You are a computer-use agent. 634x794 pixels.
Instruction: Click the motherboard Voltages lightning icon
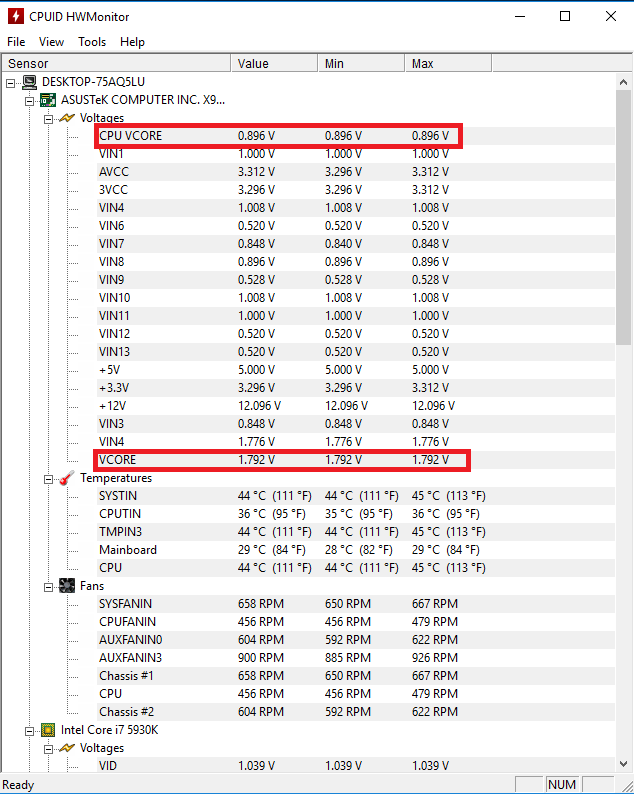tap(67, 118)
